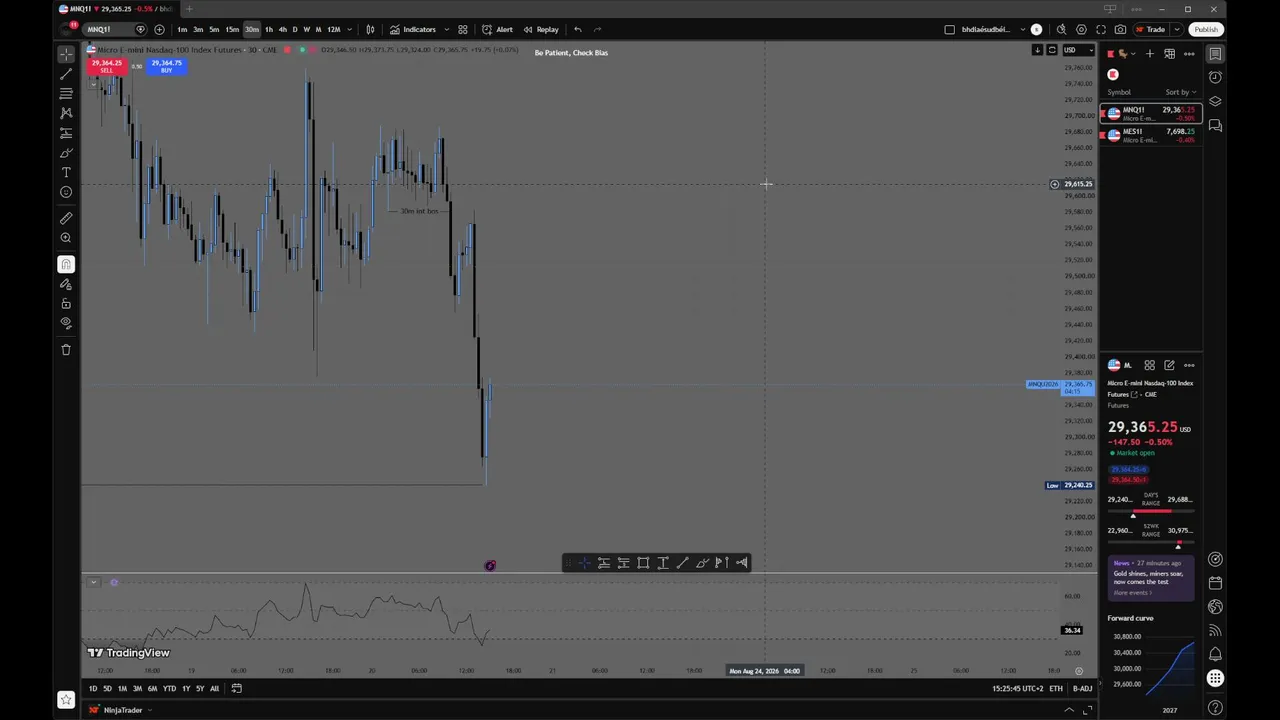Open the quick search icon
This screenshot has width=1280, height=720.
coord(1061,29)
